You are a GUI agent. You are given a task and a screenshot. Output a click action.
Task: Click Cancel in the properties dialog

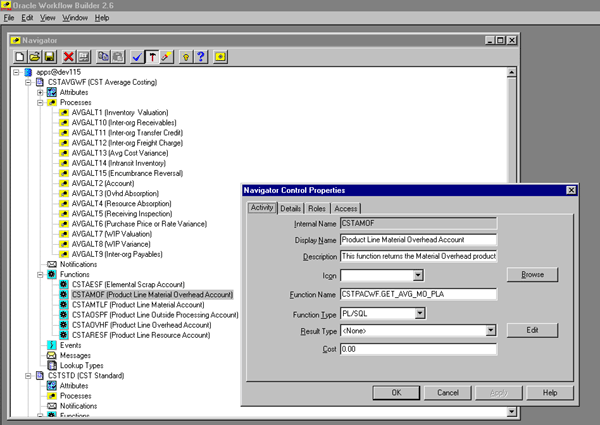[448, 393]
